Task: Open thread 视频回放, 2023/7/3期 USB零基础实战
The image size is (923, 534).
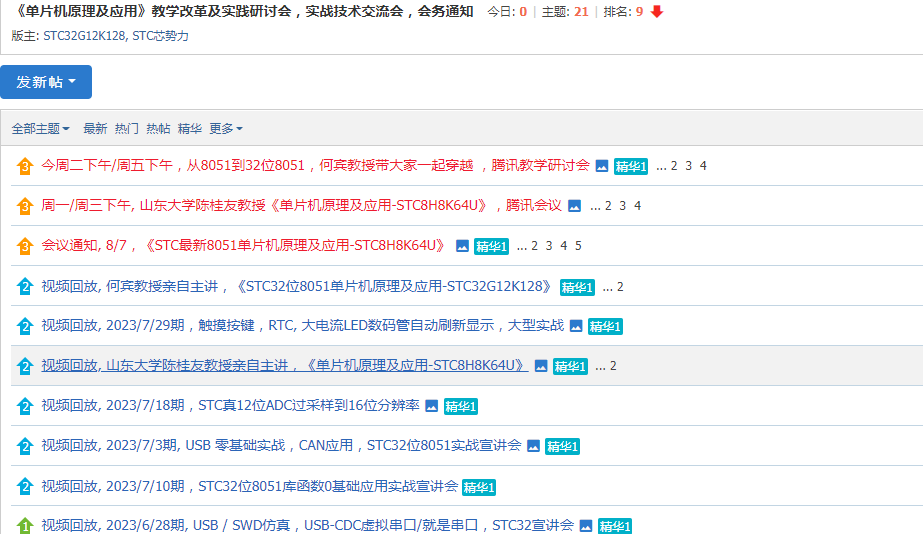Action: (x=281, y=446)
